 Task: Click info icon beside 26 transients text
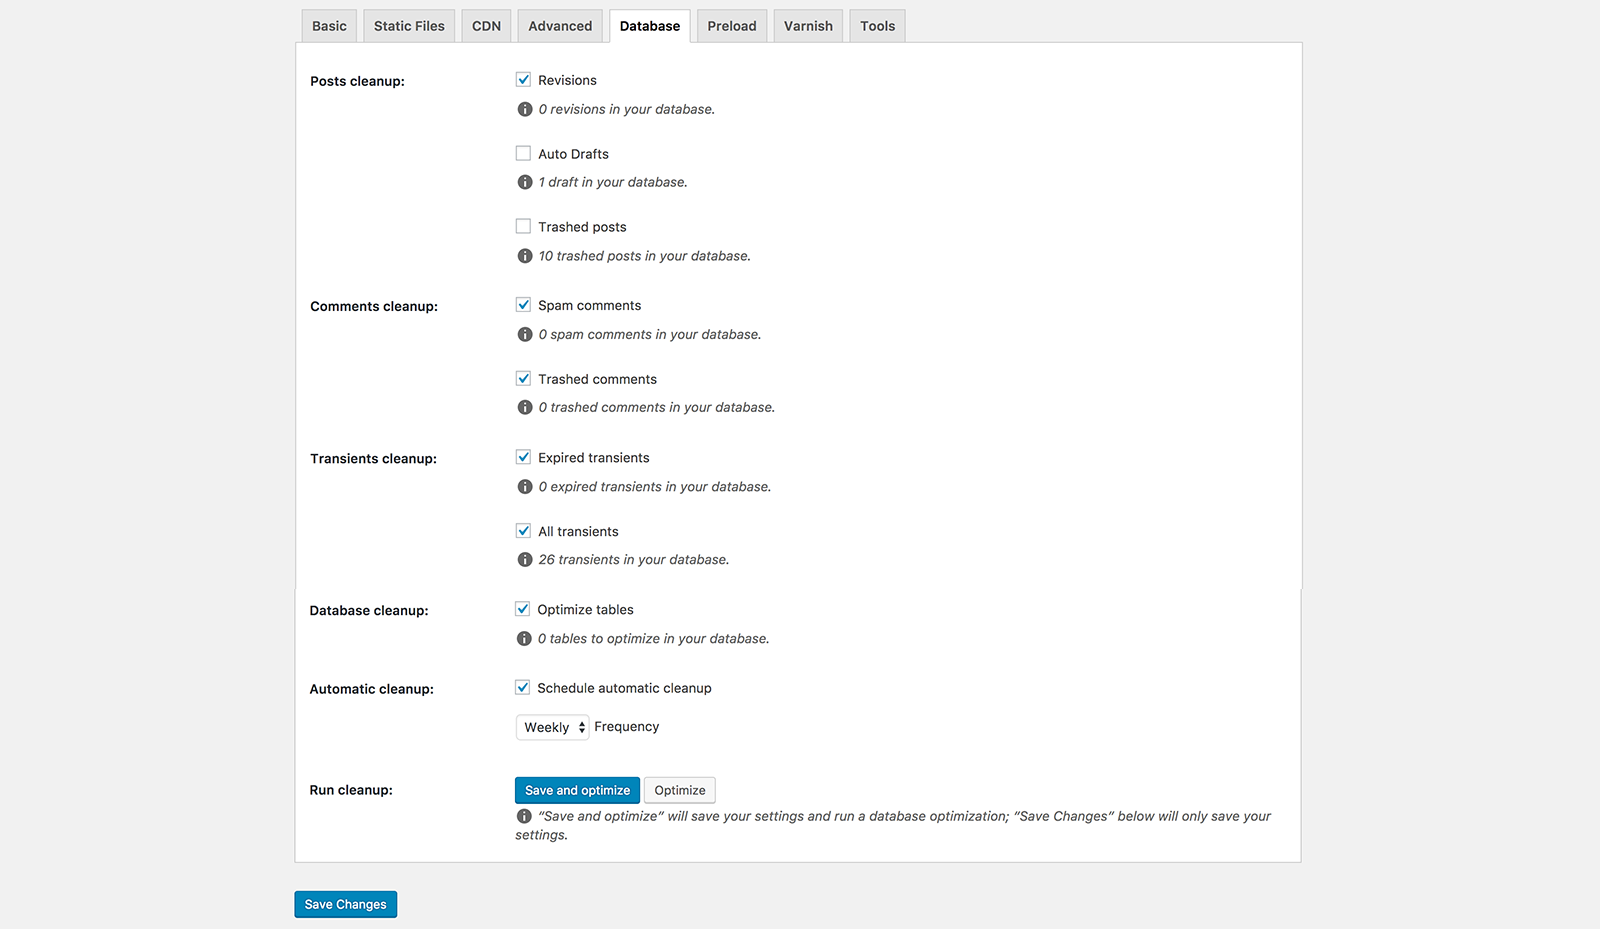click(x=525, y=560)
